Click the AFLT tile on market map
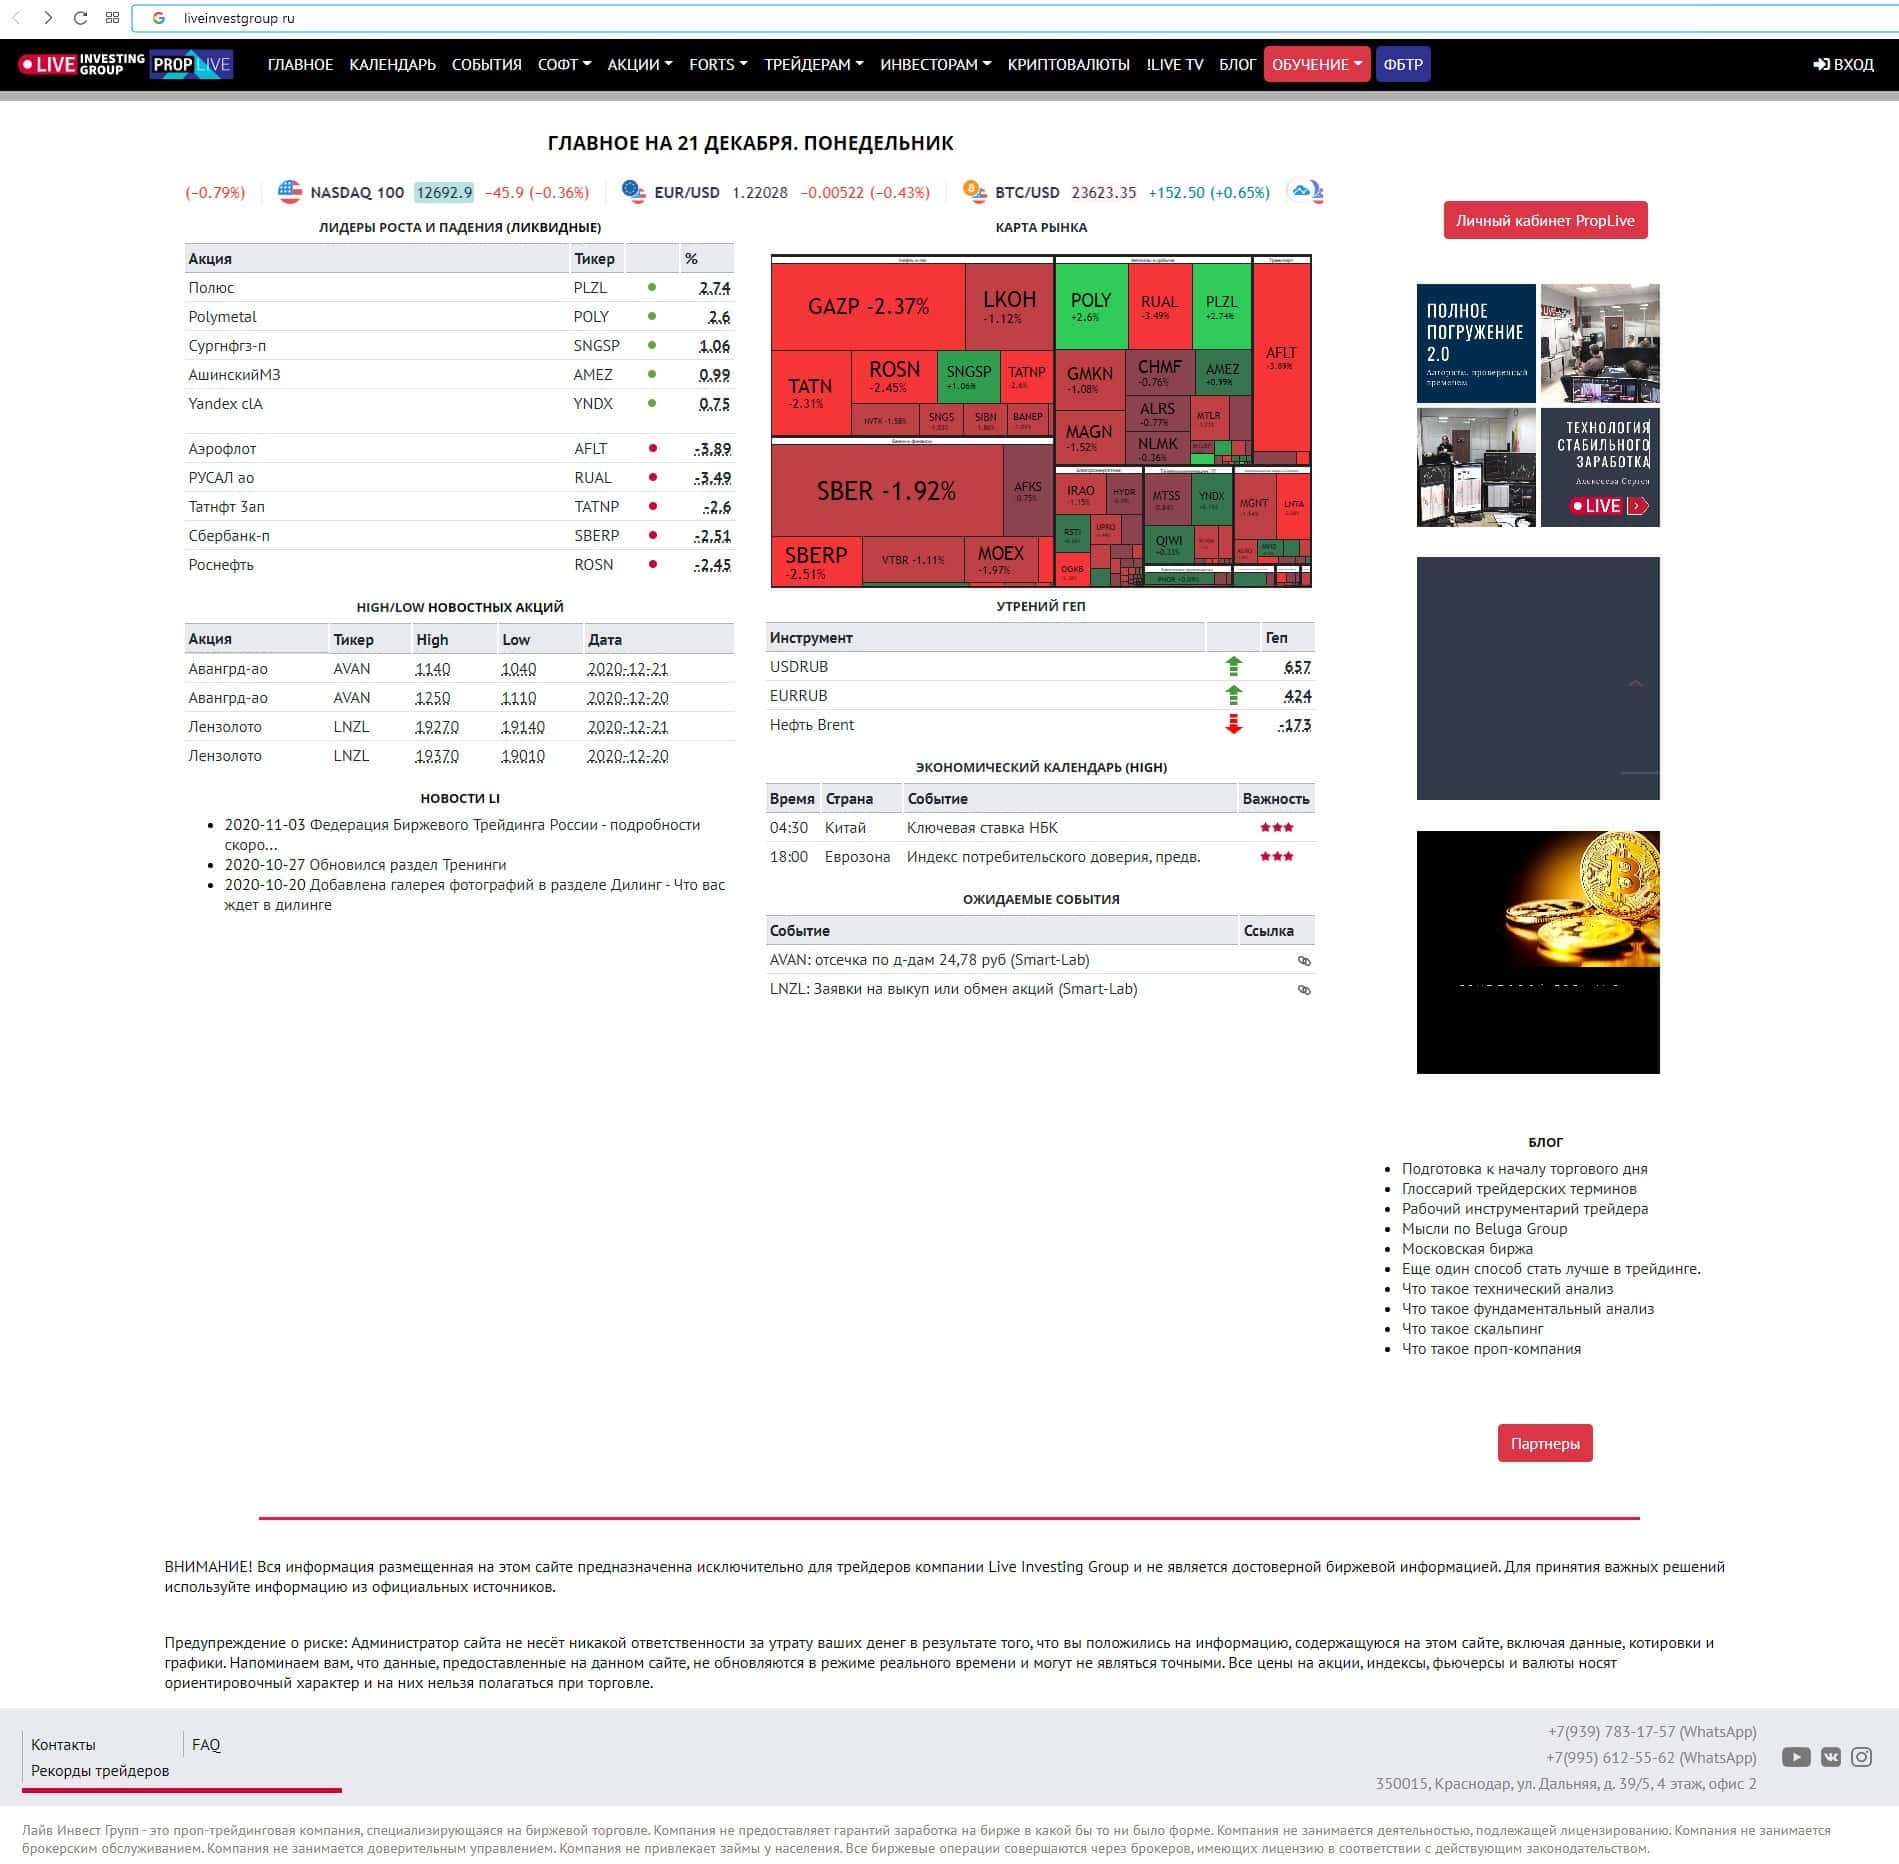Viewport: 1899px width, 1864px height. pyautogui.click(x=1281, y=357)
